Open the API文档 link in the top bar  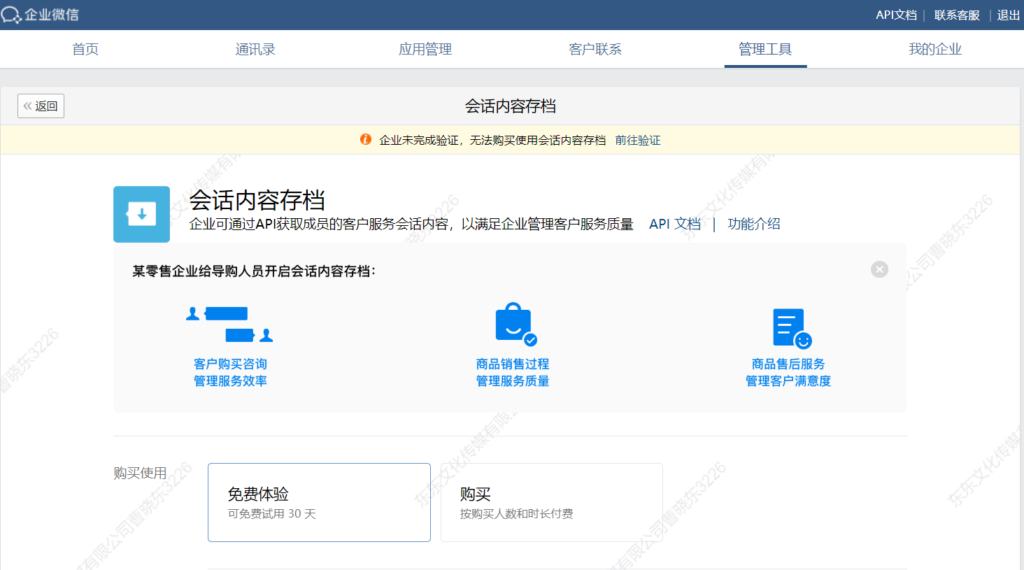896,15
